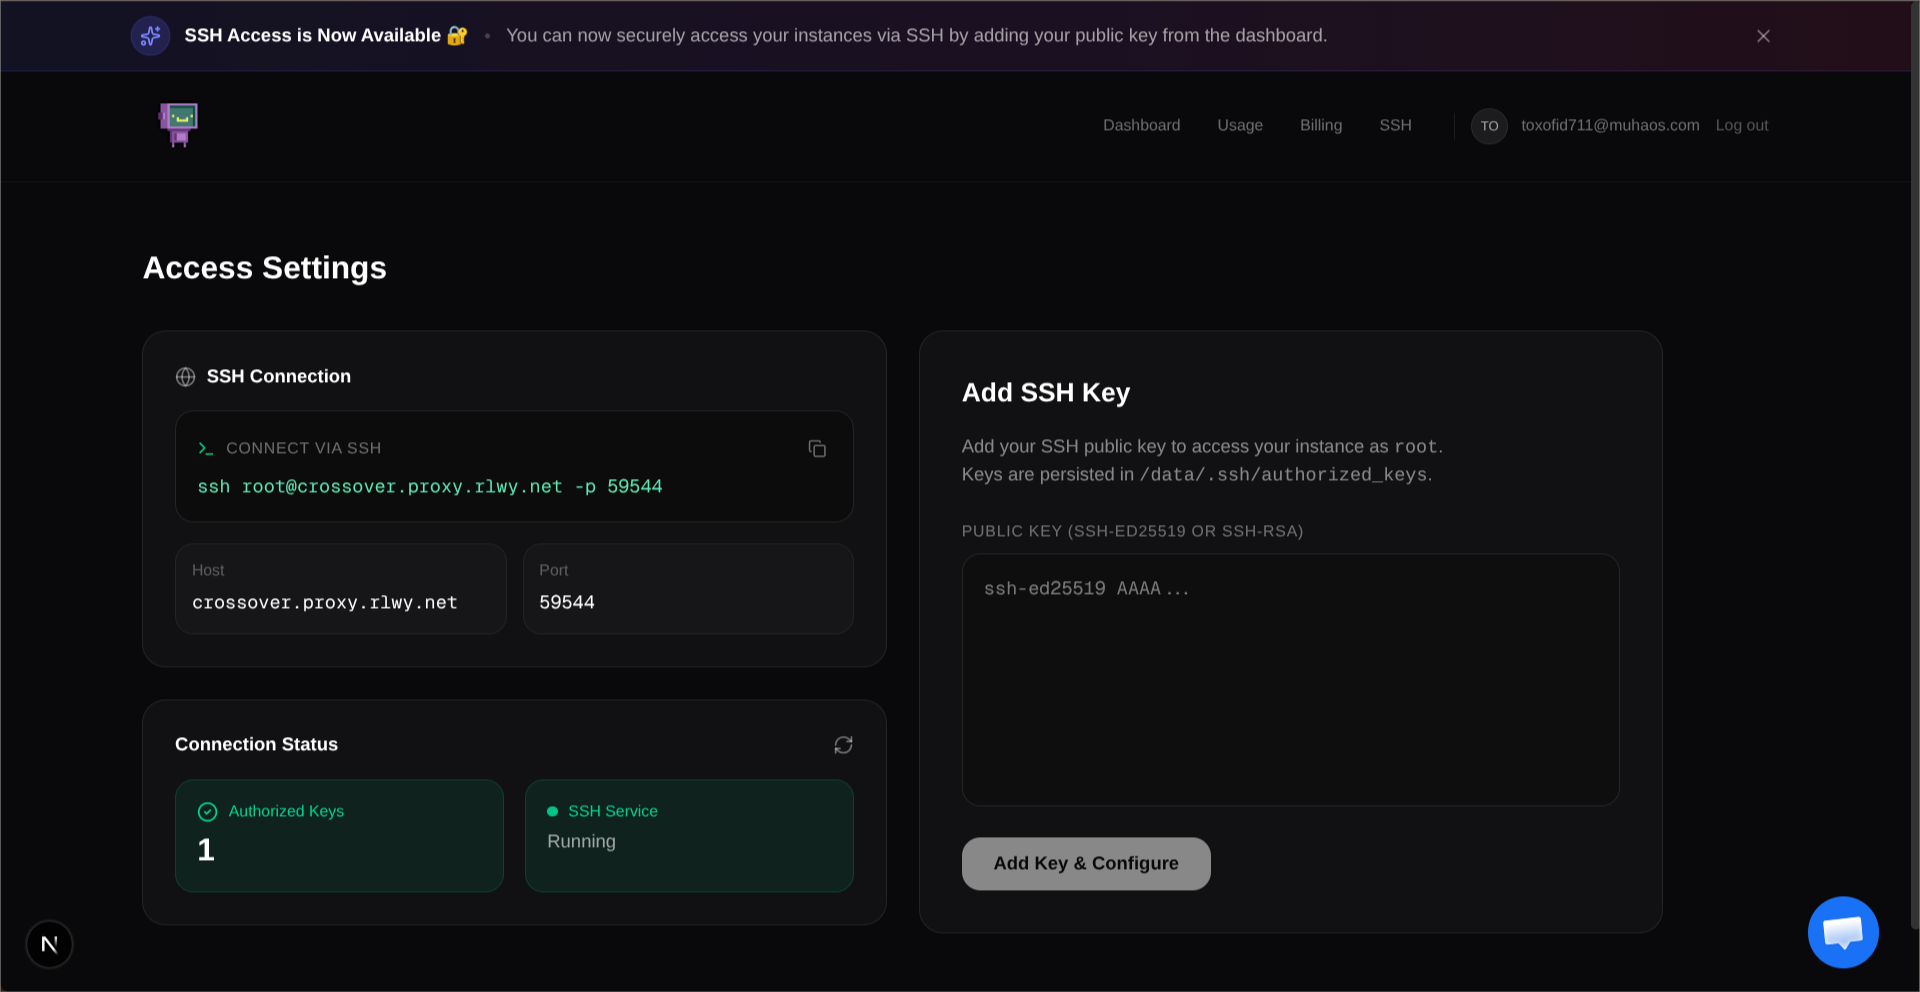This screenshot has width=1920, height=992.
Task: Click the globe icon beside SSH Connection
Action: (x=184, y=377)
